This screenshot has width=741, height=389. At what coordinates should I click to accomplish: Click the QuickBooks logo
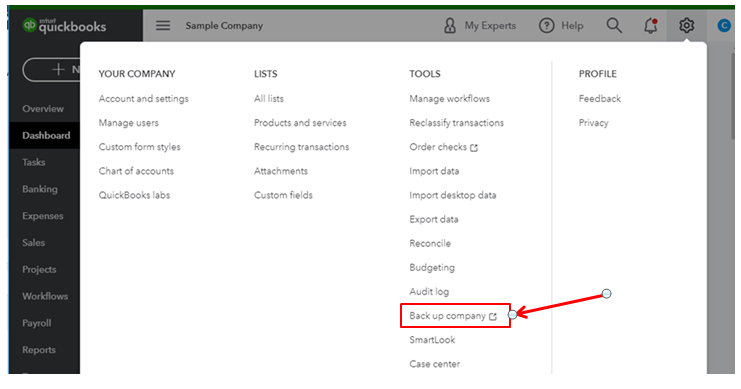(x=64, y=26)
